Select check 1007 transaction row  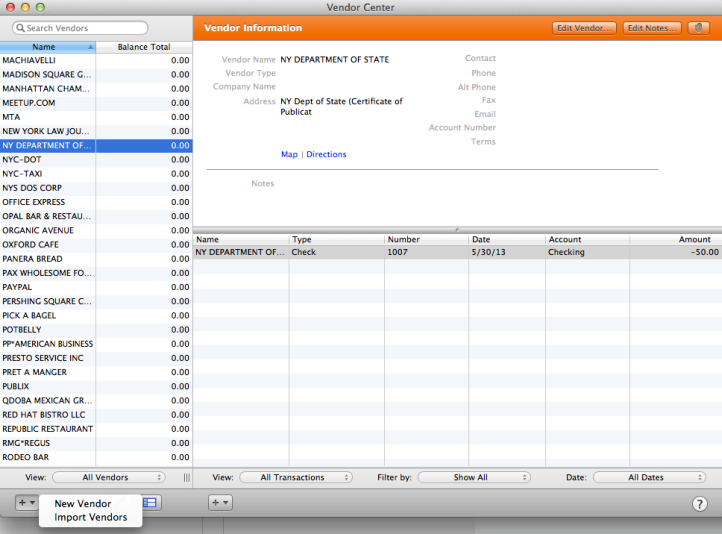457,252
